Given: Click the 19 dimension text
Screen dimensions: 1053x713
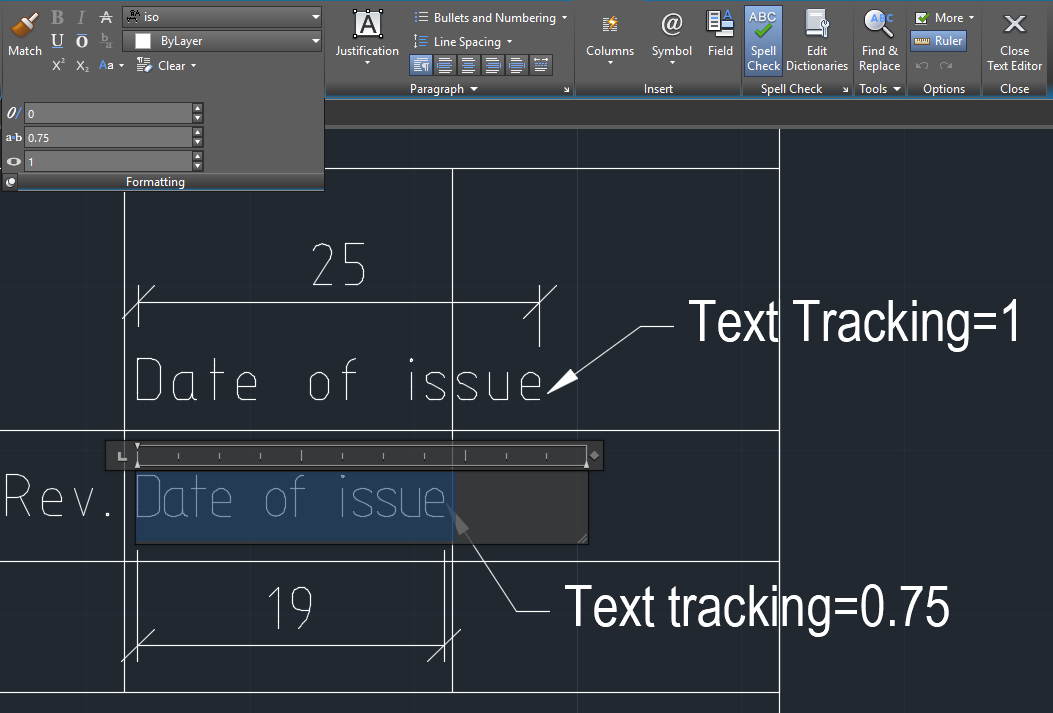Looking at the screenshot, I should pos(290,607).
